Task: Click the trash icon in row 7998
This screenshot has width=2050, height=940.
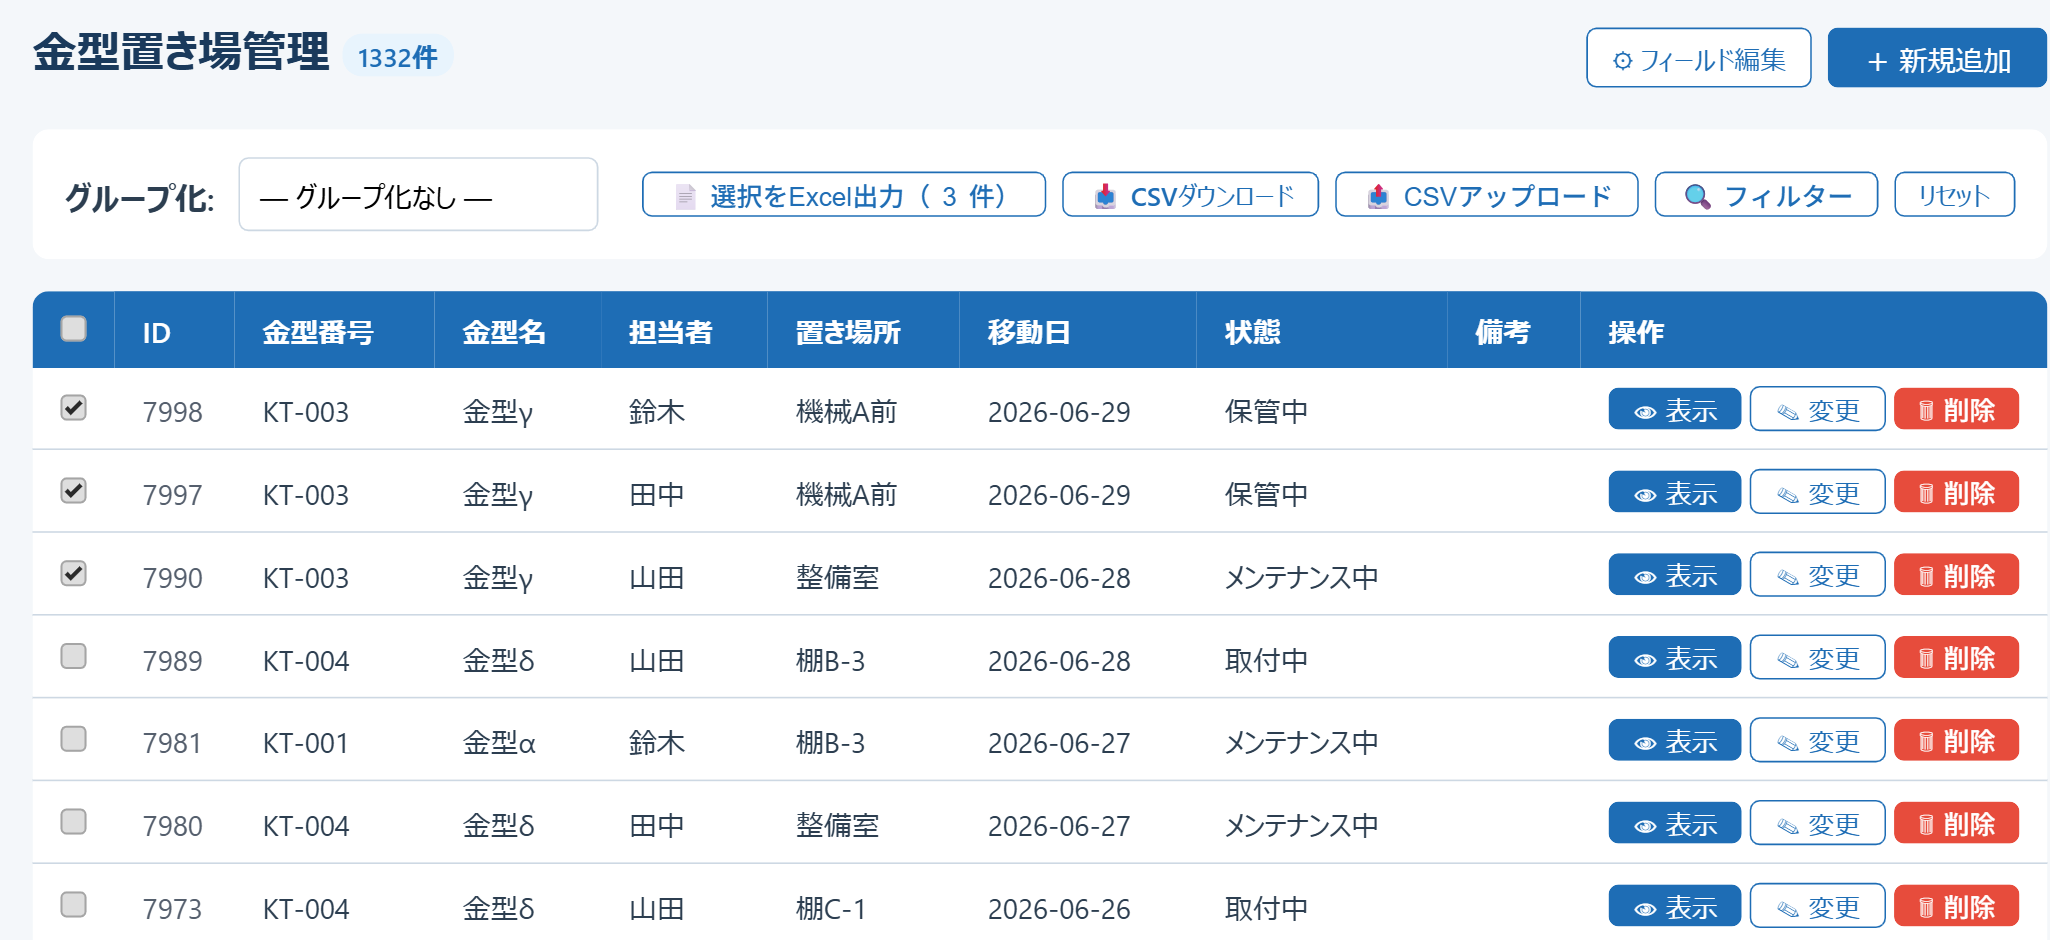Action: (x=1926, y=411)
